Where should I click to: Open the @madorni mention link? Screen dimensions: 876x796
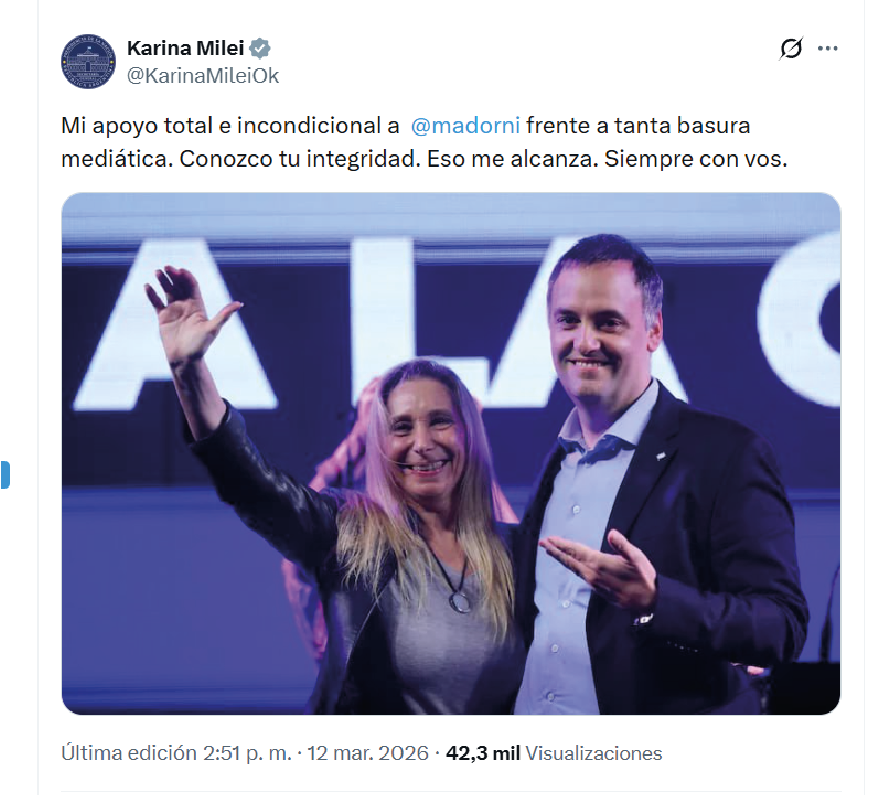pos(465,125)
